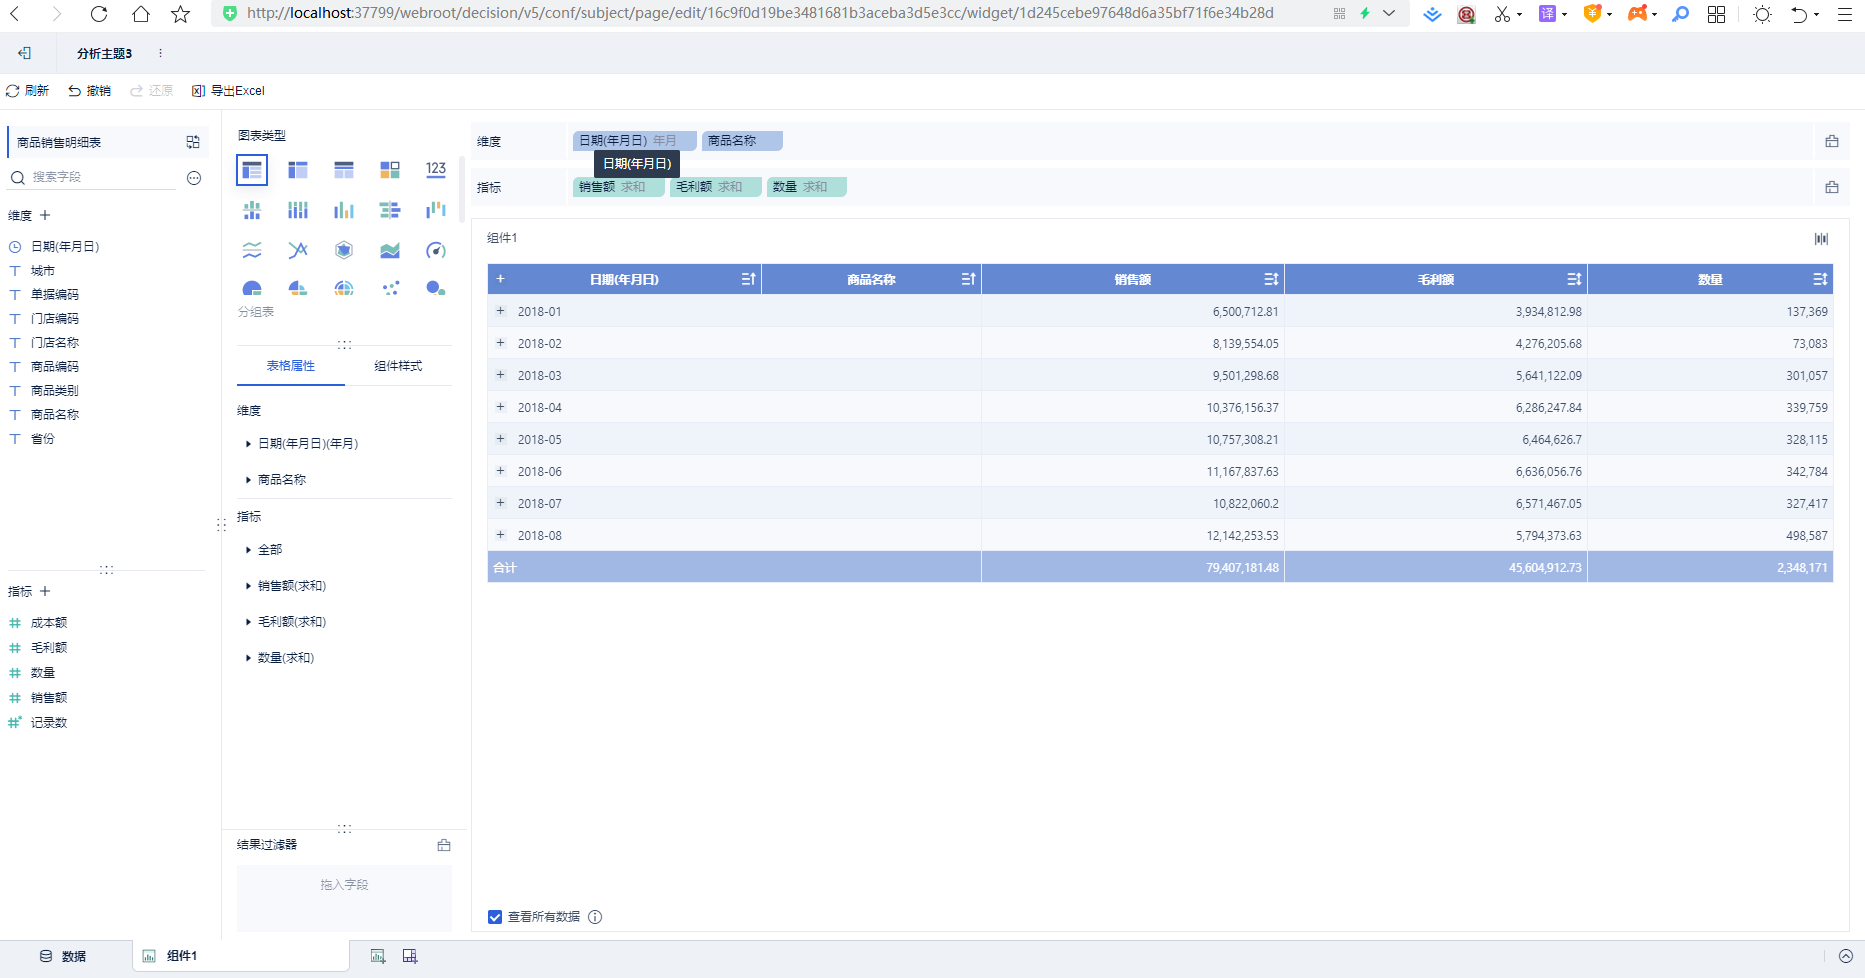1865x978 pixels.
Task: Sort the 毛利额 column
Action: [x=1574, y=279]
